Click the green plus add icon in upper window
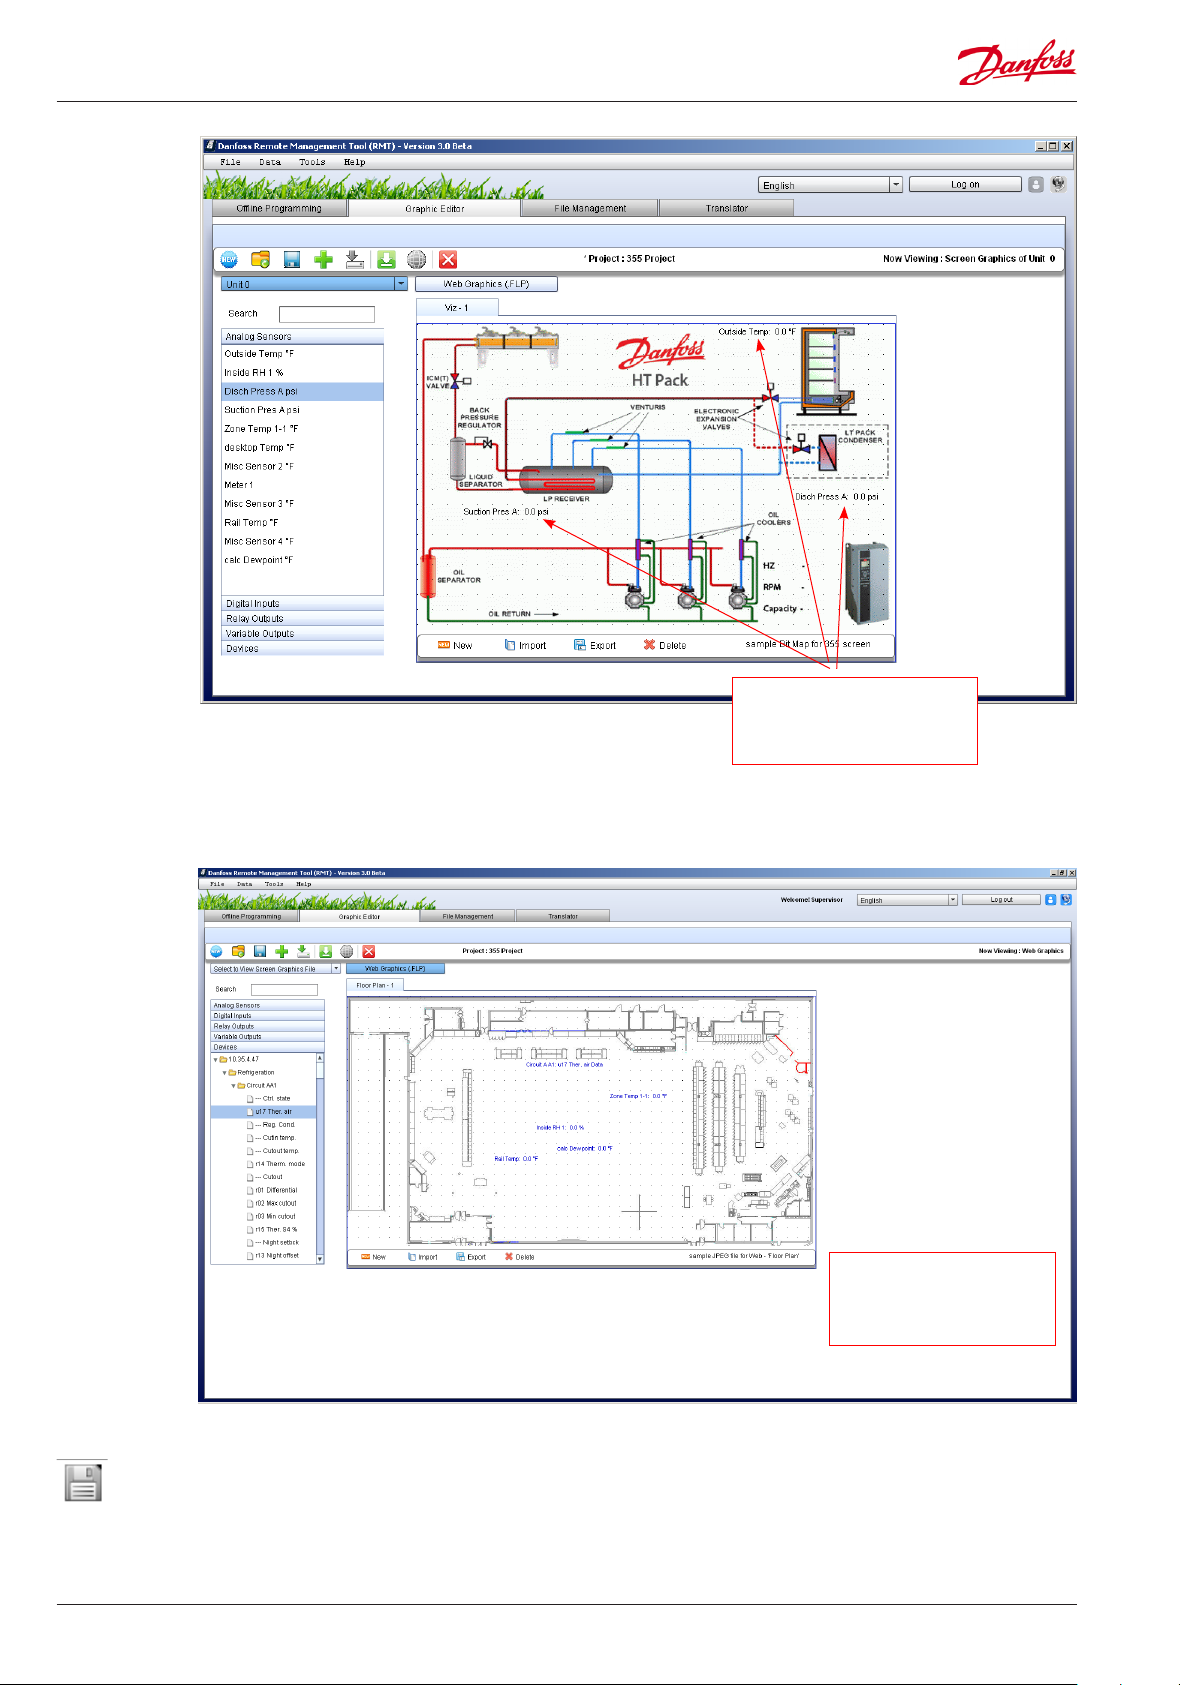 coord(323,259)
